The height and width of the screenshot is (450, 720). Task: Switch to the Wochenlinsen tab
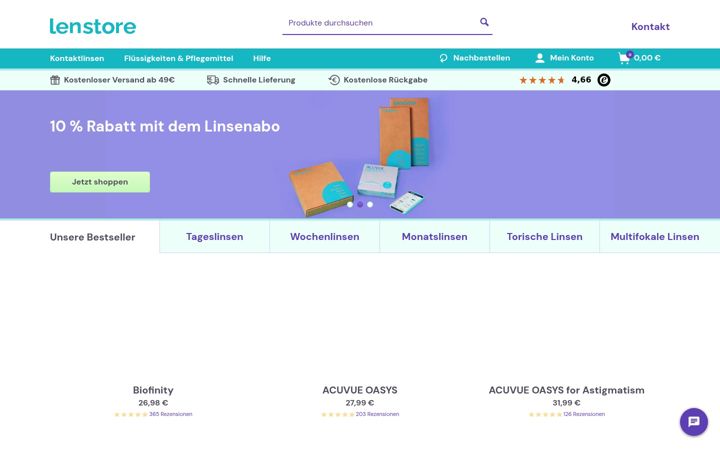325,237
